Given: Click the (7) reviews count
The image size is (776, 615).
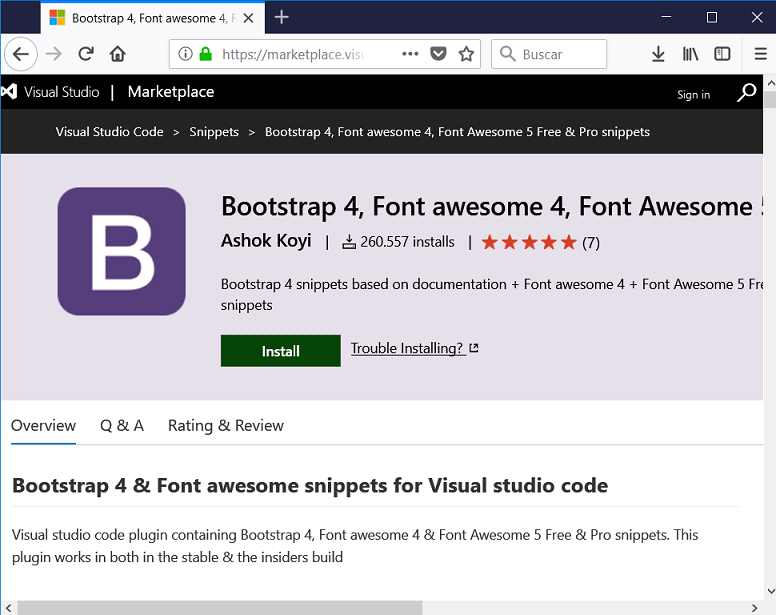Looking at the screenshot, I should click(591, 243).
